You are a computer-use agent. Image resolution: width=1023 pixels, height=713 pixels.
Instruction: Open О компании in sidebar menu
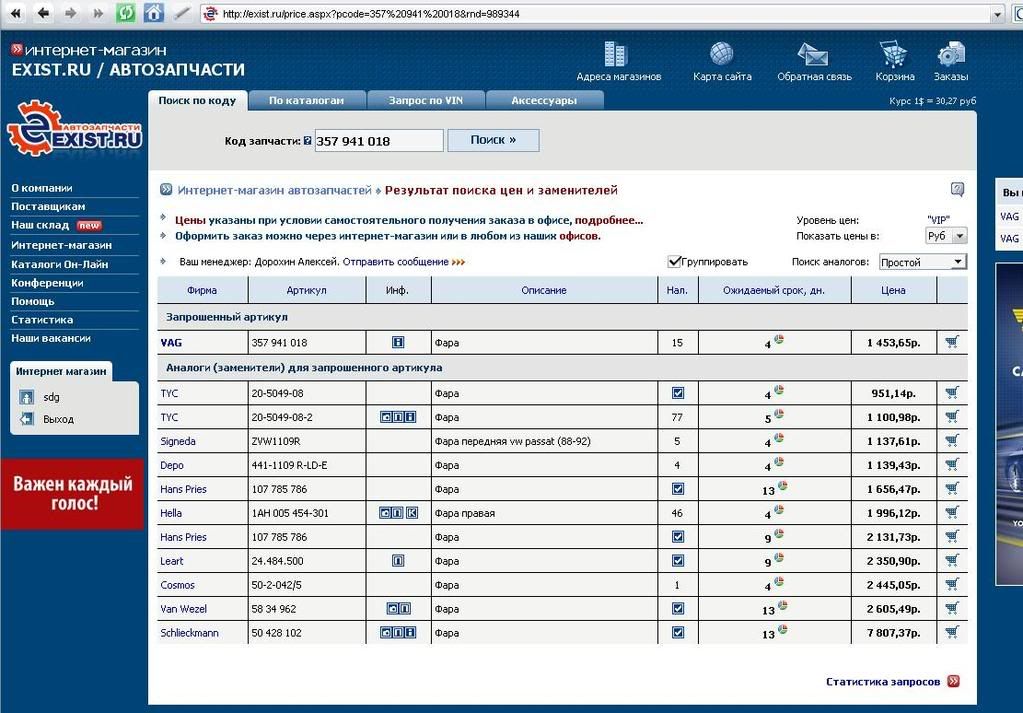(x=42, y=188)
